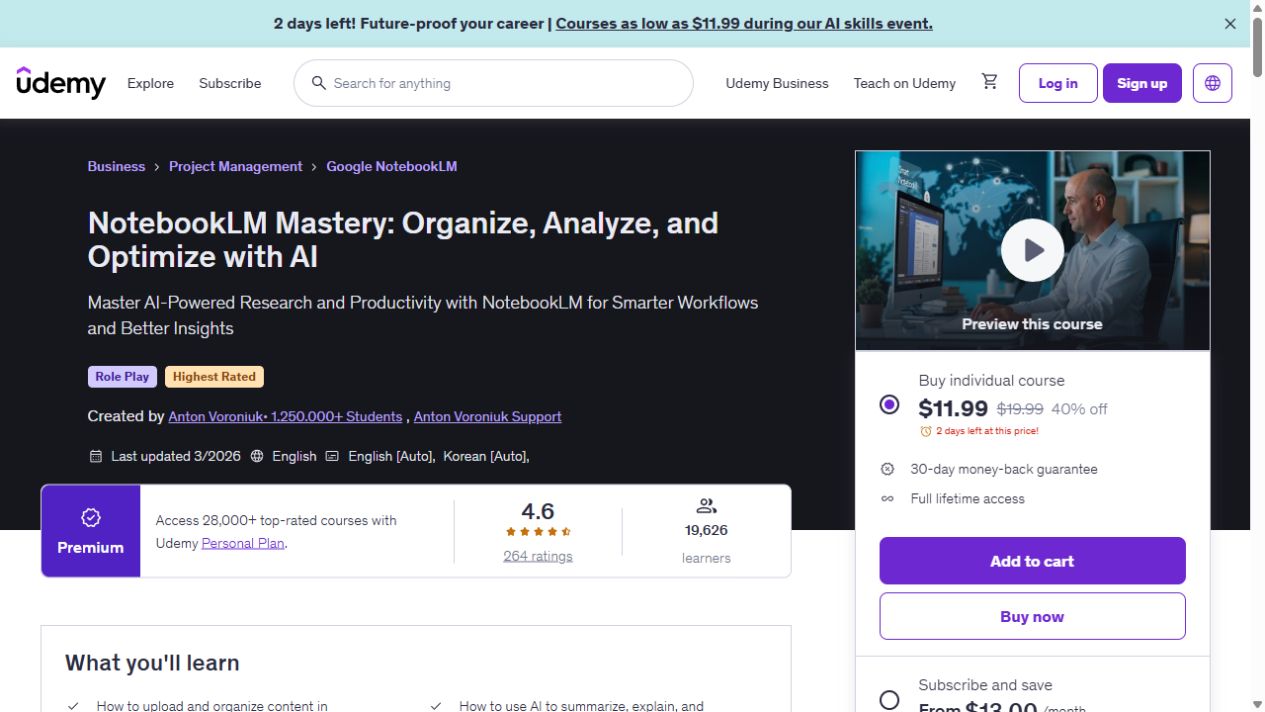Open Anton Voroniuk Support link

[x=487, y=416]
